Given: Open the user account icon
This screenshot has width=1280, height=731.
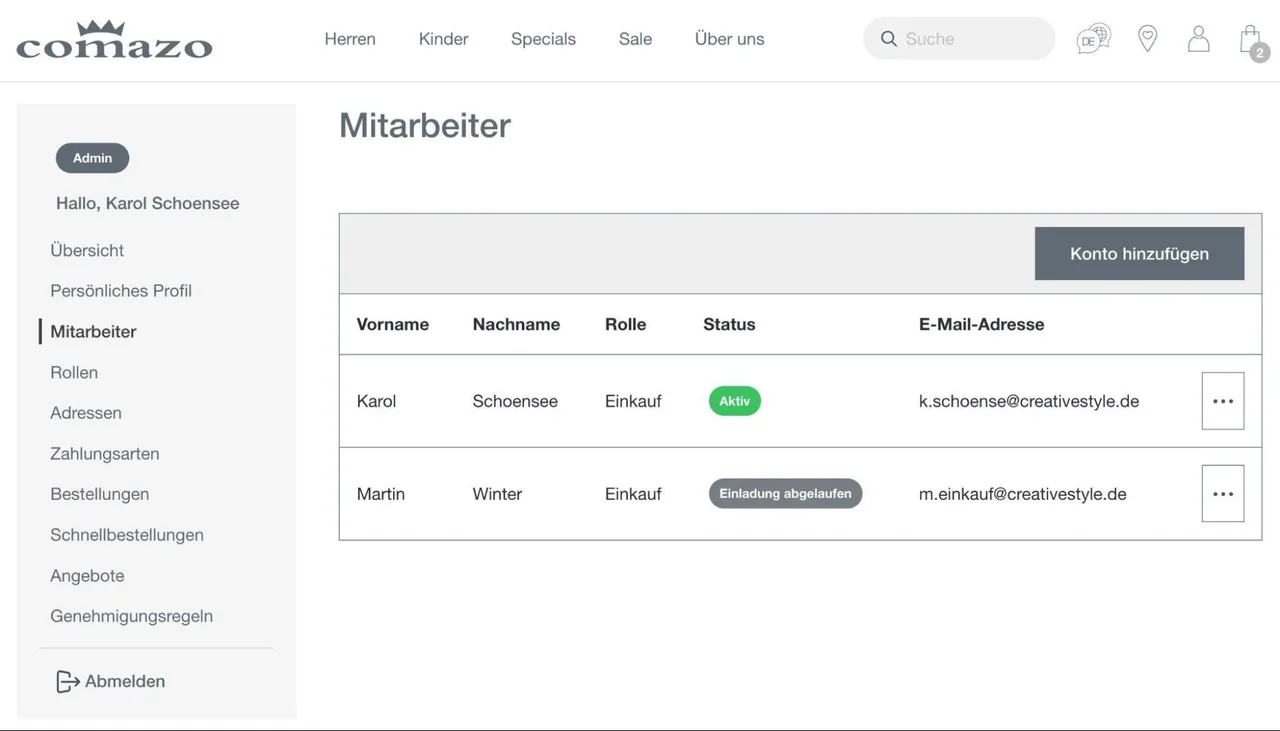Looking at the screenshot, I should 1198,39.
